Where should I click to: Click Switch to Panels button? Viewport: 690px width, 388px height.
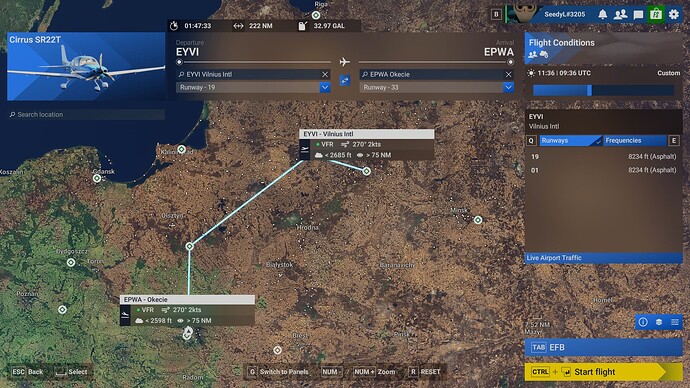[x=278, y=372]
